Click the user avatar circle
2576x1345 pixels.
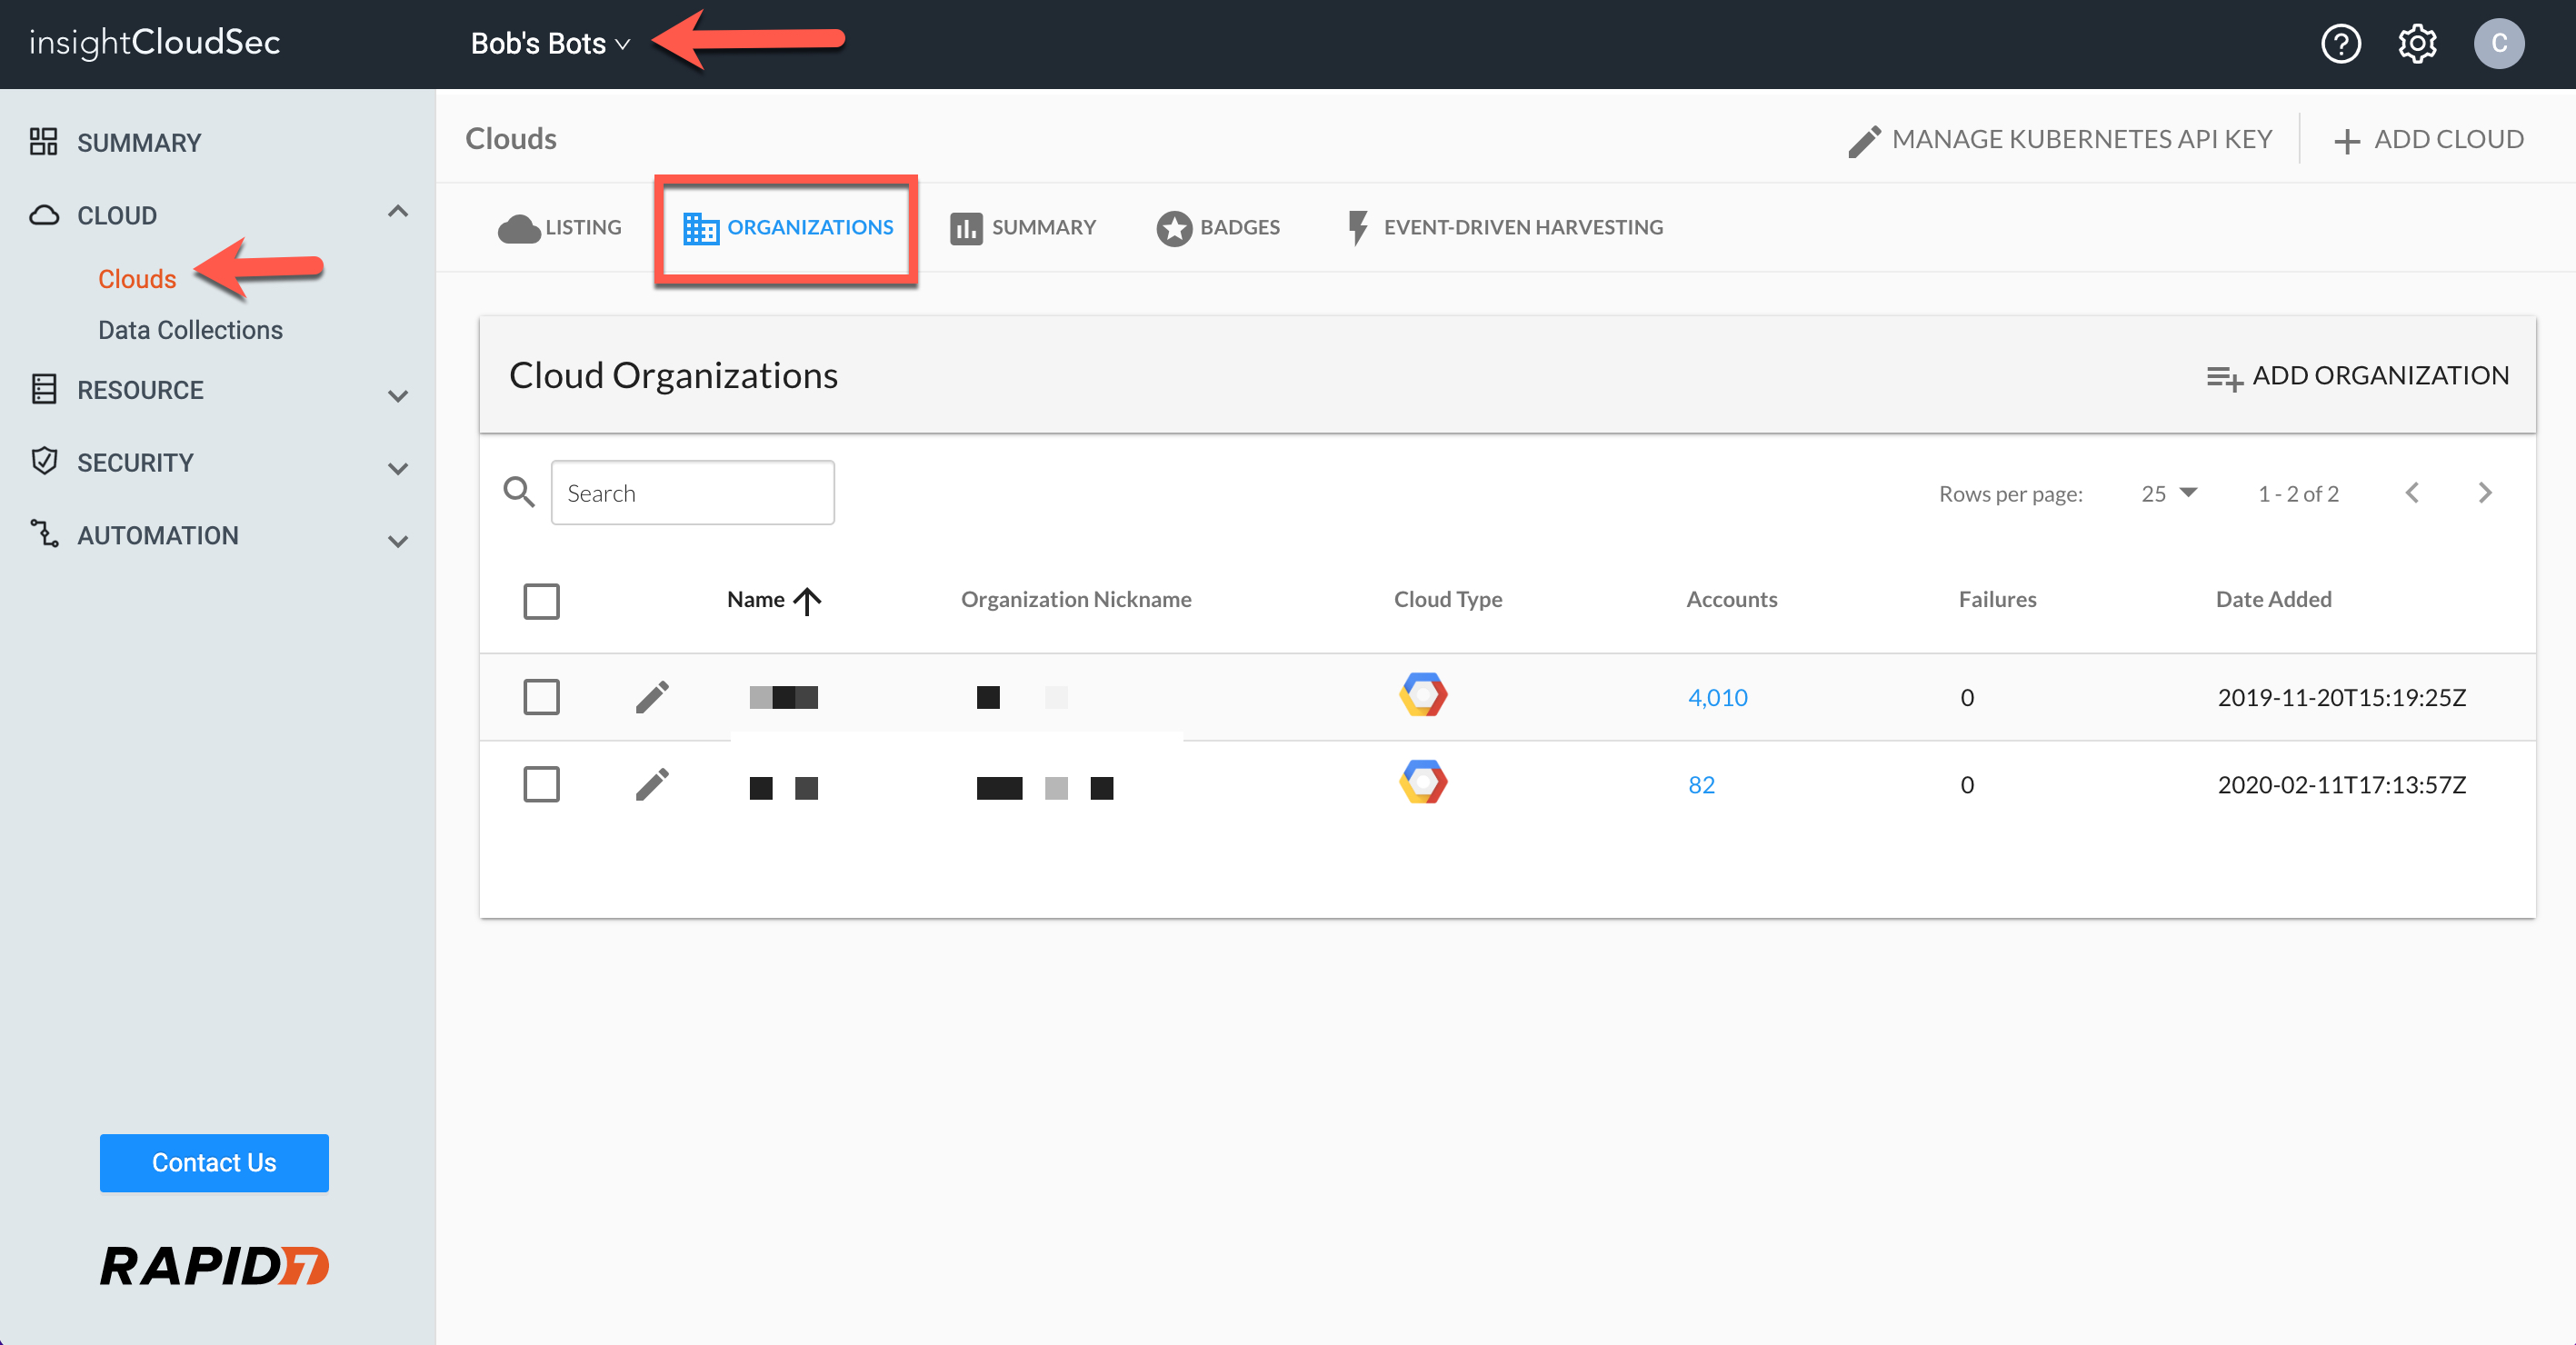(x=2498, y=43)
